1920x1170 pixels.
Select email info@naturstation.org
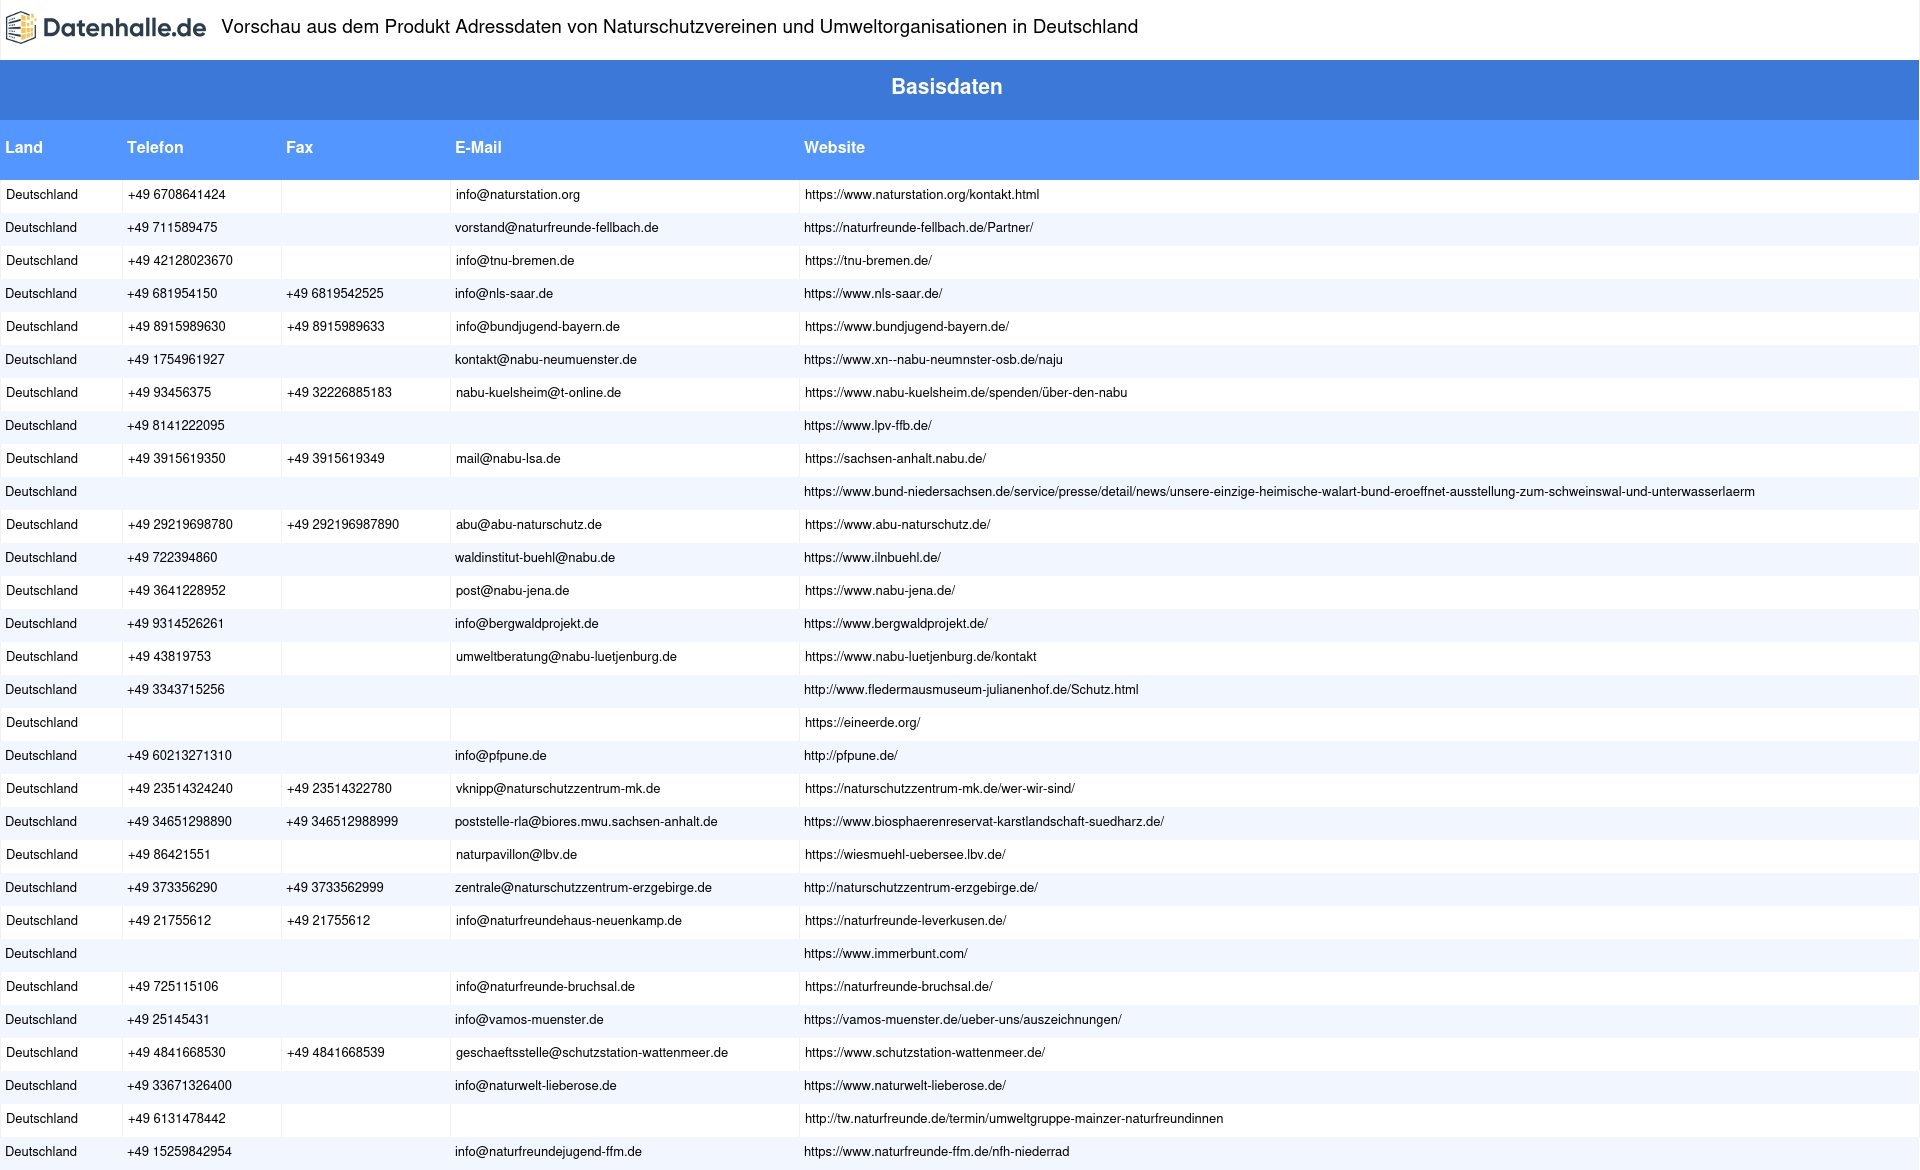(518, 195)
